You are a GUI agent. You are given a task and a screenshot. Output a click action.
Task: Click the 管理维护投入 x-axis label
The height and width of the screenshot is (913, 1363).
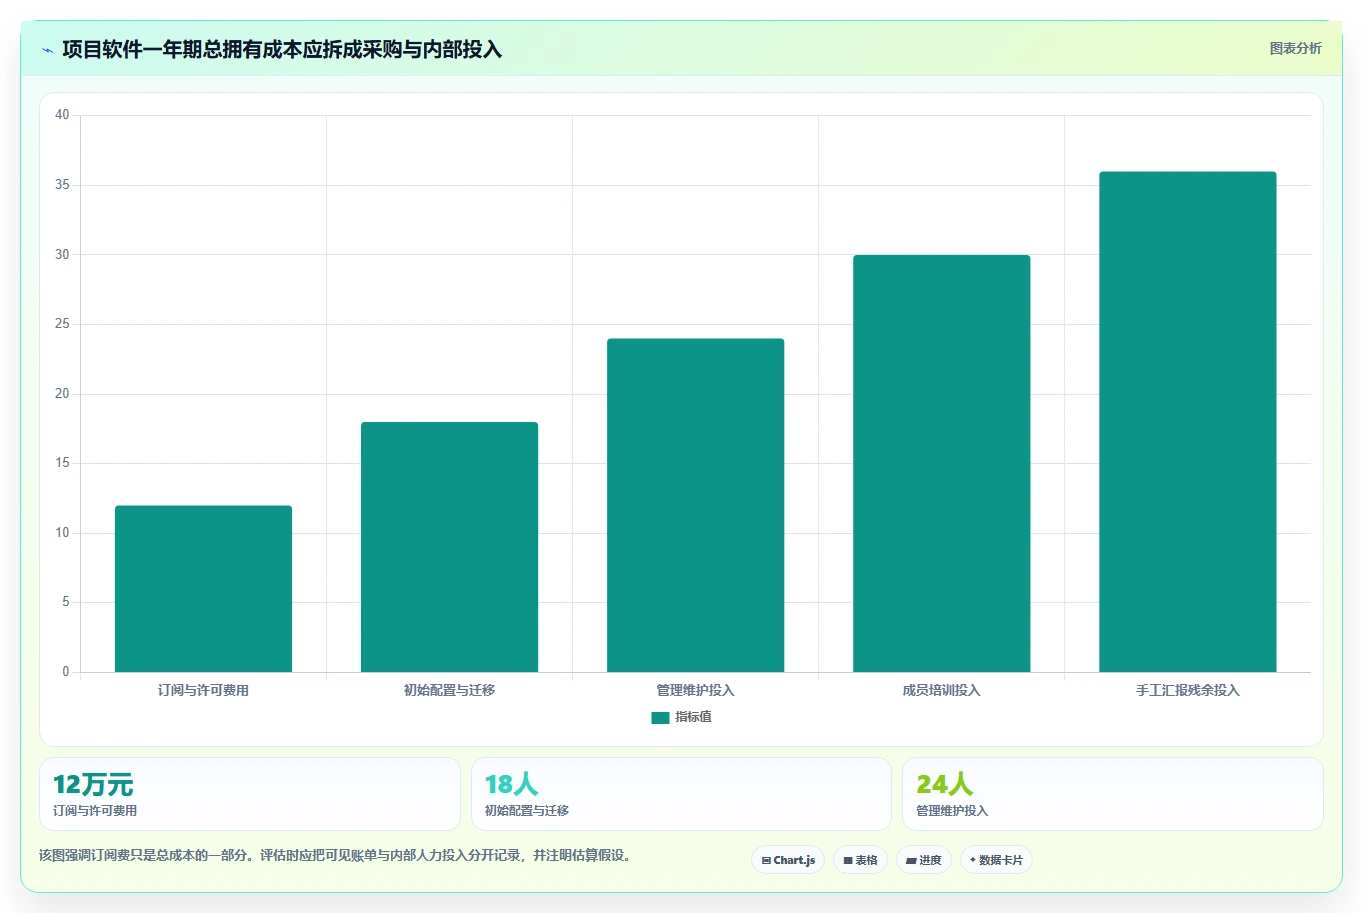[x=695, y=690]
